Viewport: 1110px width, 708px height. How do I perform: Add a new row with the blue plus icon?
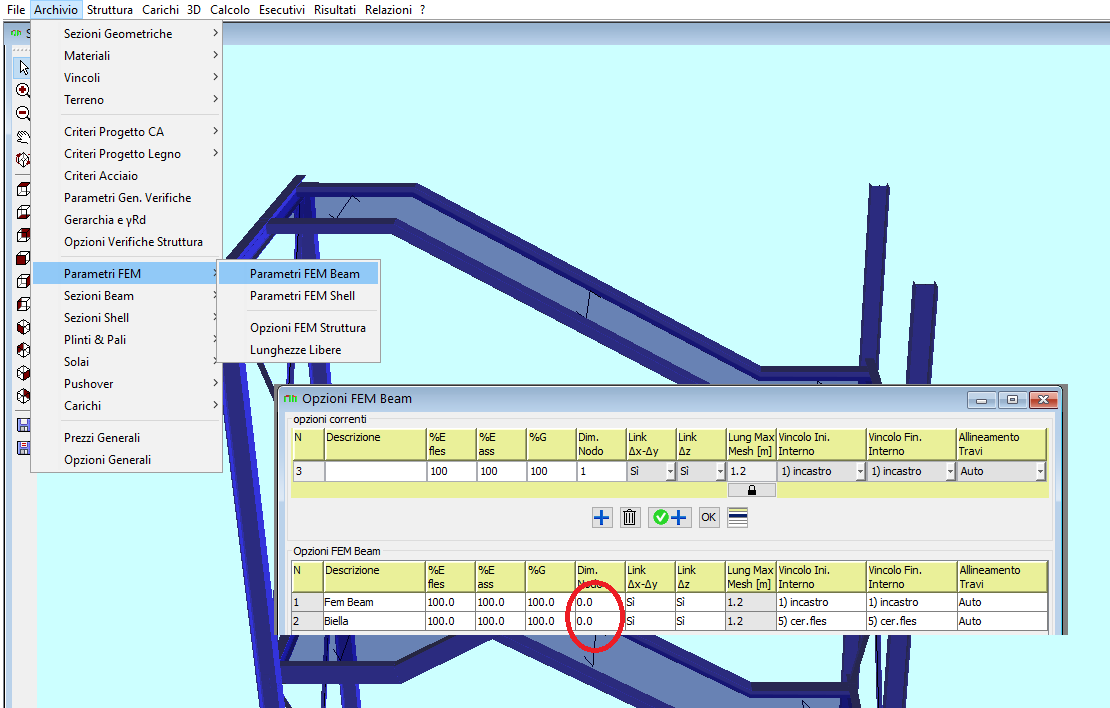tap(602, 518)
